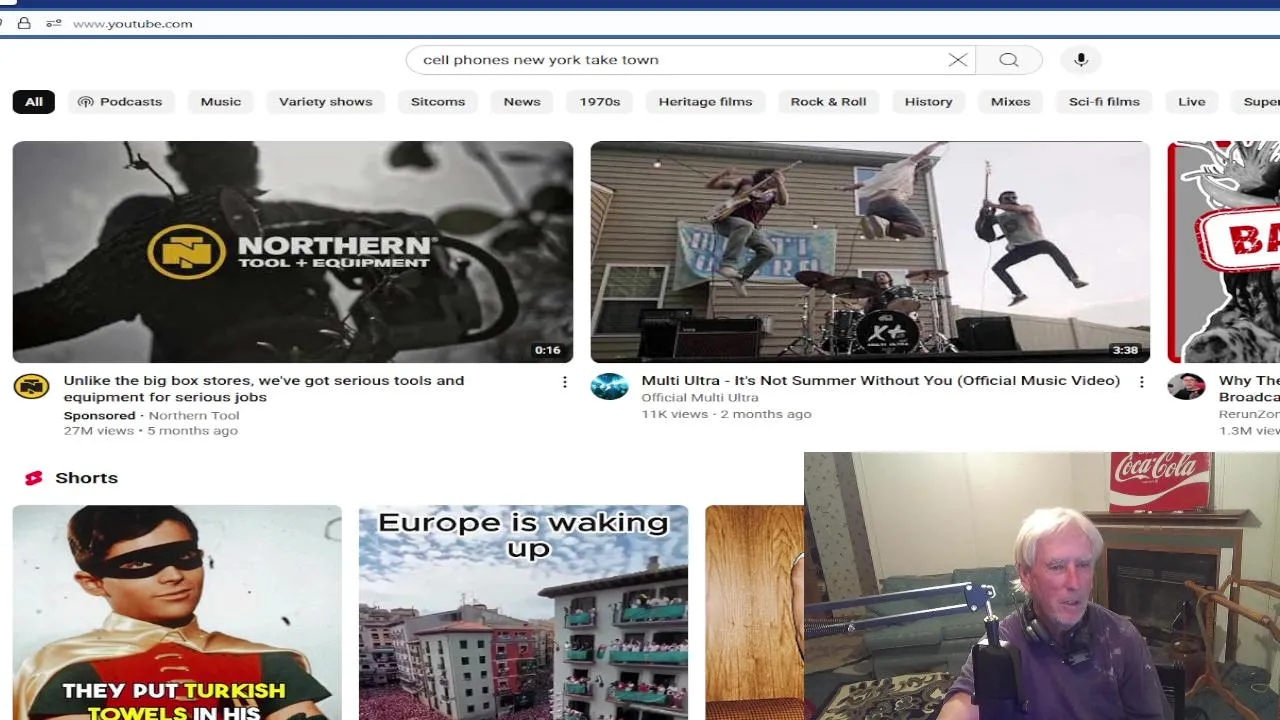The image size is (1280, 720).
Task: Choose the Mixes filter chip
Action: click(1011, 102)
